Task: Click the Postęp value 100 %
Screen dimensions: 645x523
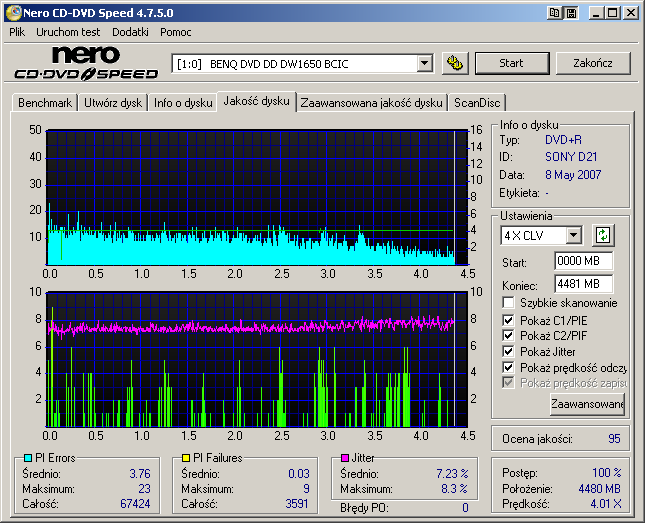Action: click(x=607, y=473)
